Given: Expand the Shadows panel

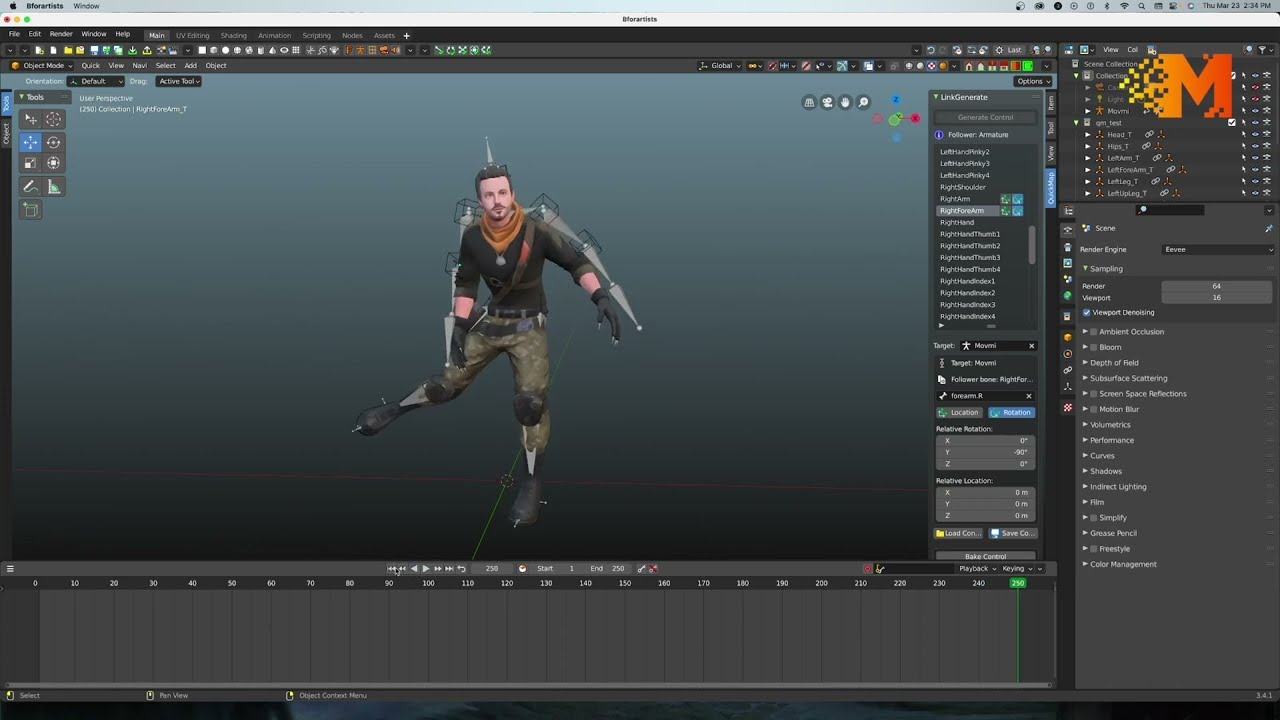Looking at the screenshot, I should (x=1106, y=471).
